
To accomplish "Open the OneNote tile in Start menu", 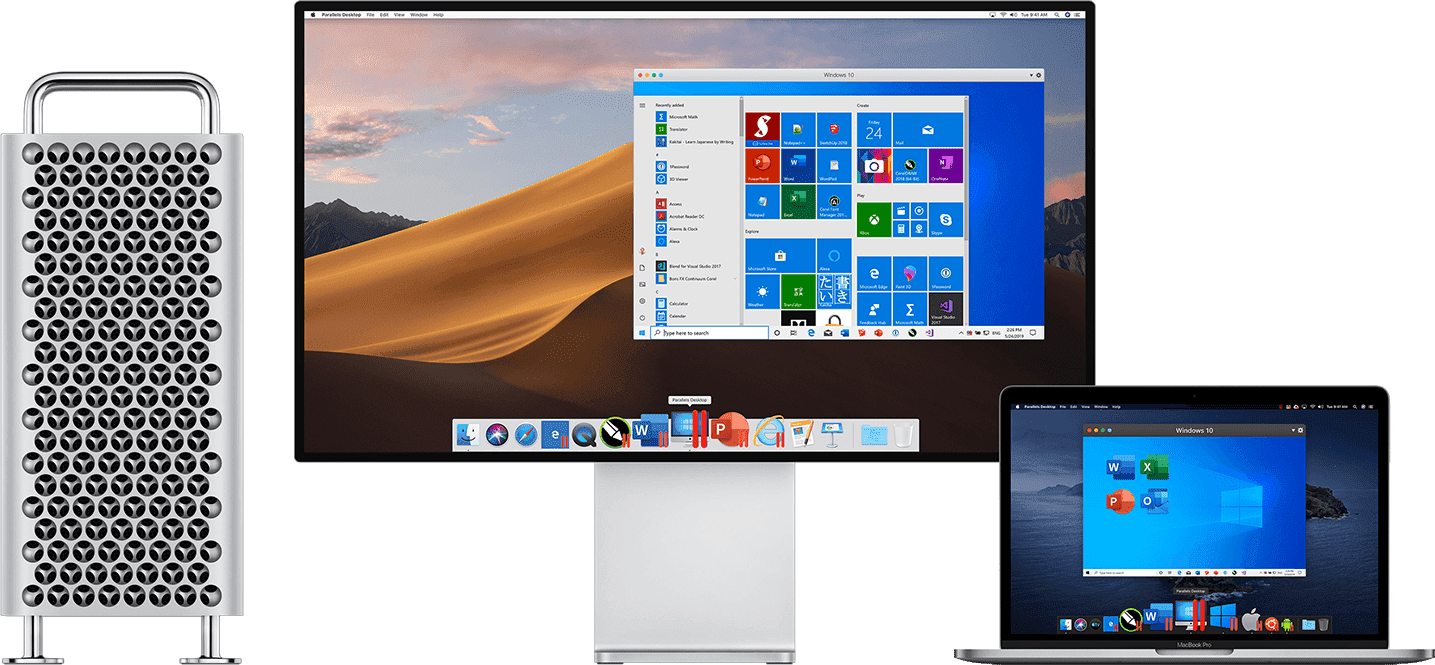I will [945, 166].
